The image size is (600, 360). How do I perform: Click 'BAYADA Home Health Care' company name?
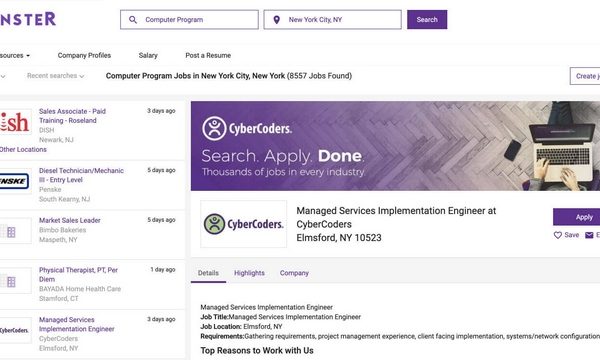coord(80,289)
